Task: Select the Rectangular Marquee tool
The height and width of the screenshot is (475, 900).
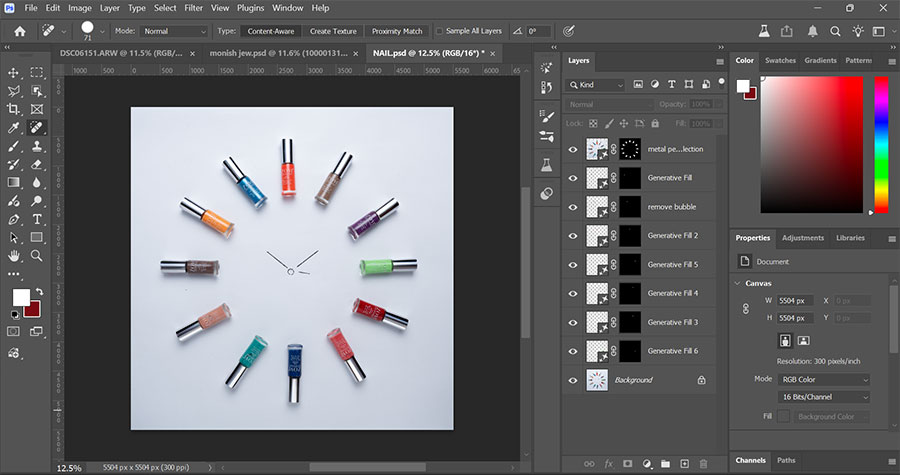Action: pos(37,73)
